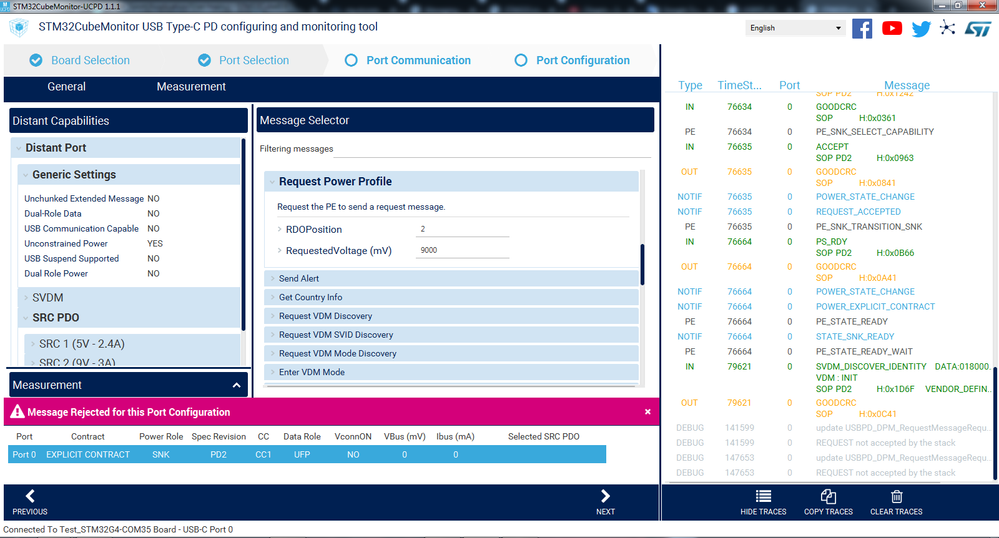Click the Copy Traces icon
The height and width of the screenshot is (538, 999).
pos(828,496)
